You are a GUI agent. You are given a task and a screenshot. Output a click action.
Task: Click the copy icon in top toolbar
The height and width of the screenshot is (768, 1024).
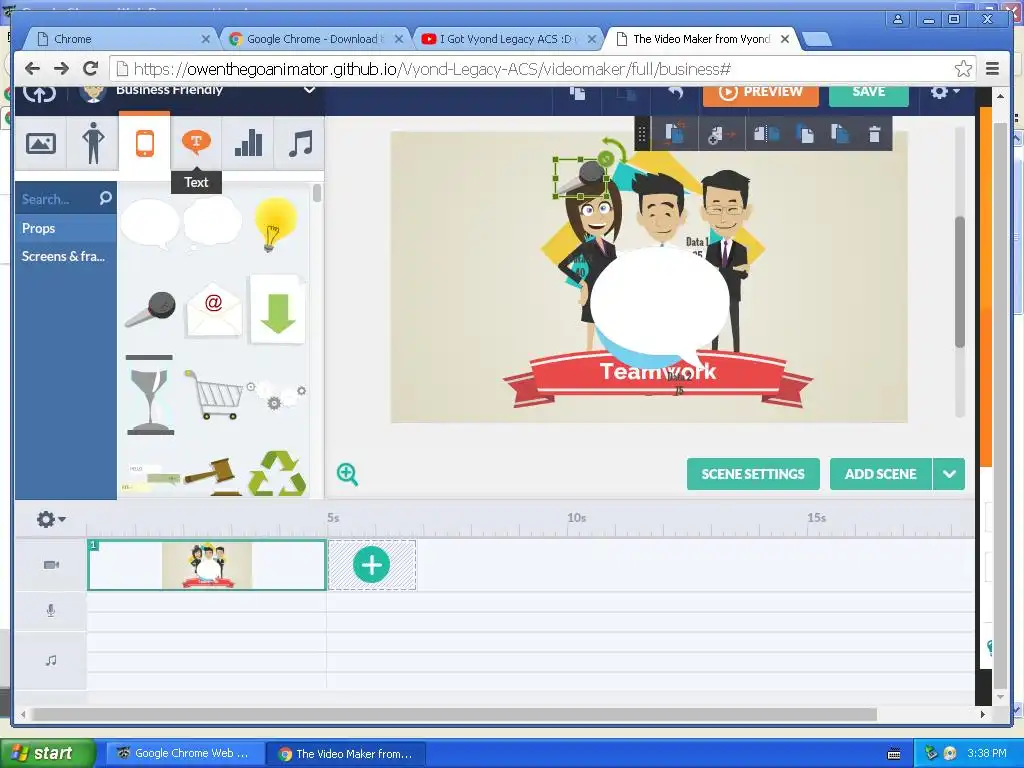point(577,93)
